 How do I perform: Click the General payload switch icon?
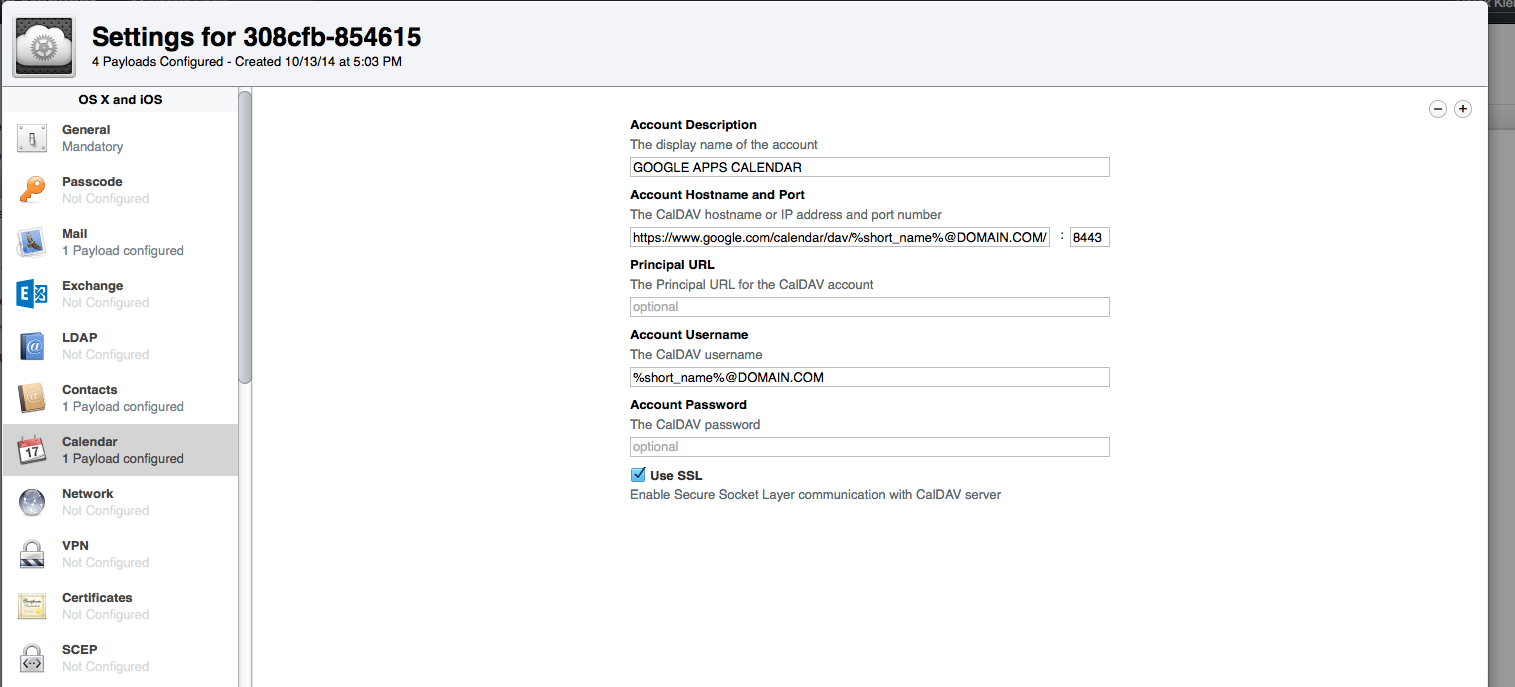point(32,138)
